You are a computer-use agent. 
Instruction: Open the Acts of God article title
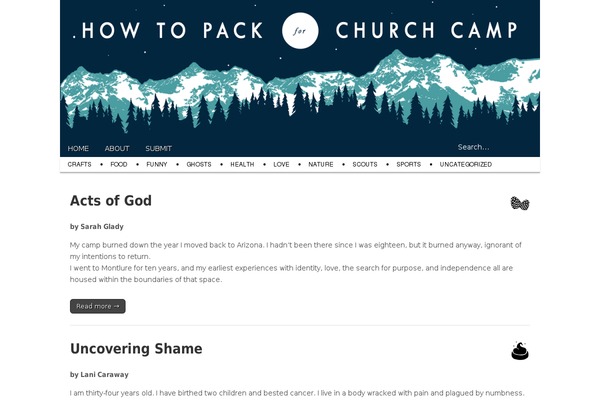[111, 201]
